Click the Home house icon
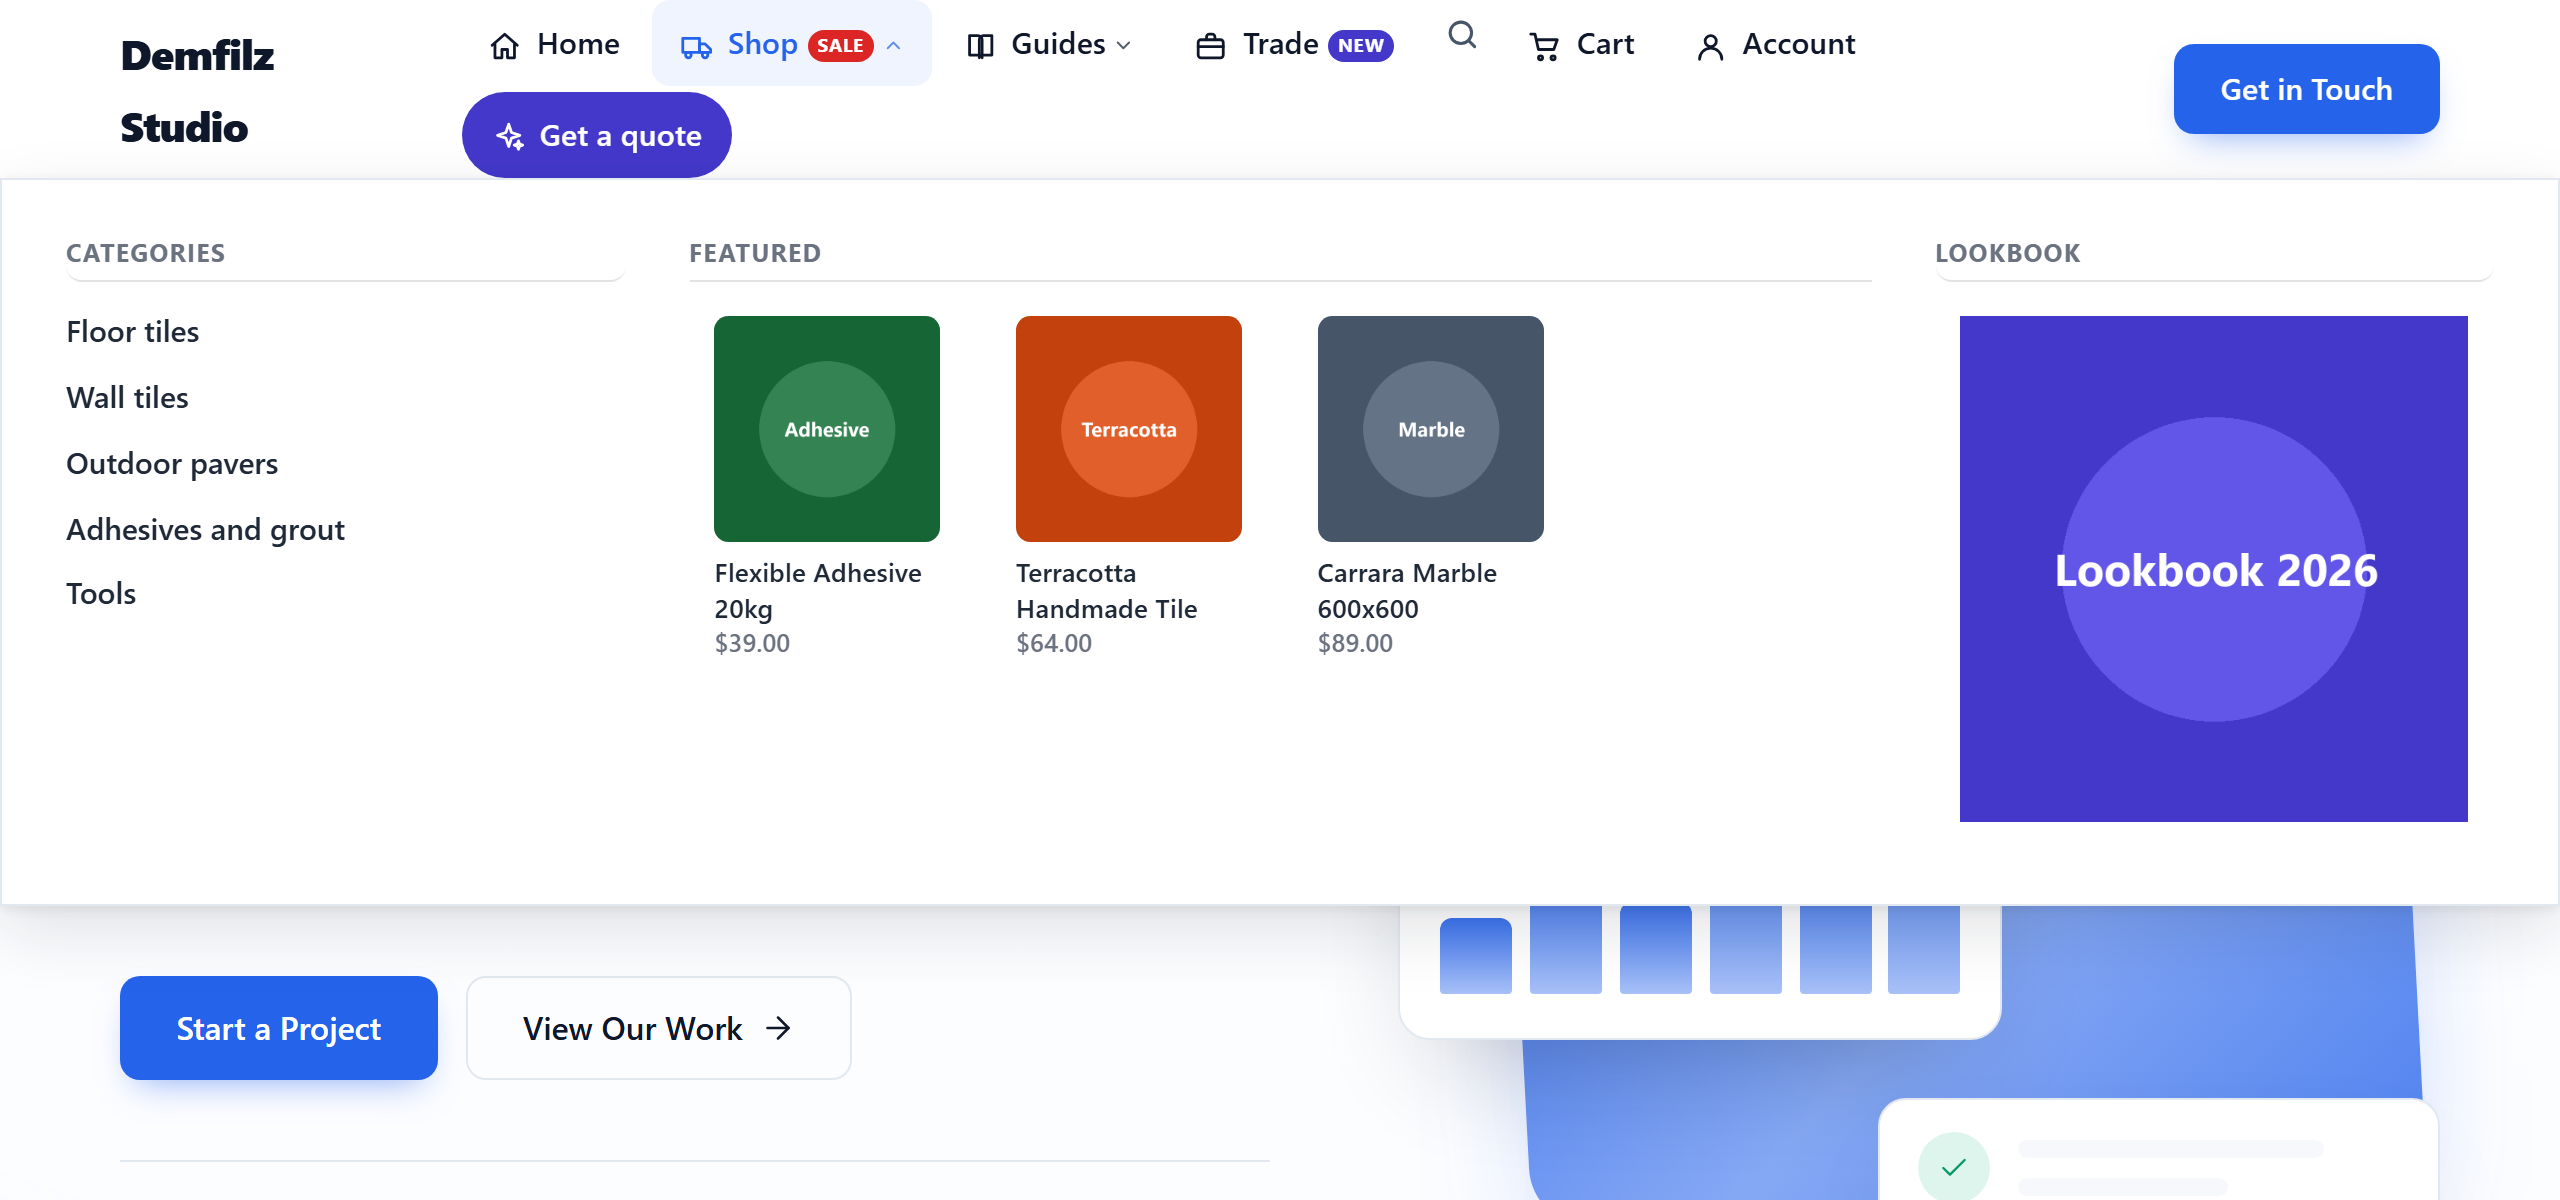Viewport: 2560px width, 1200px height. click(505, 46)
